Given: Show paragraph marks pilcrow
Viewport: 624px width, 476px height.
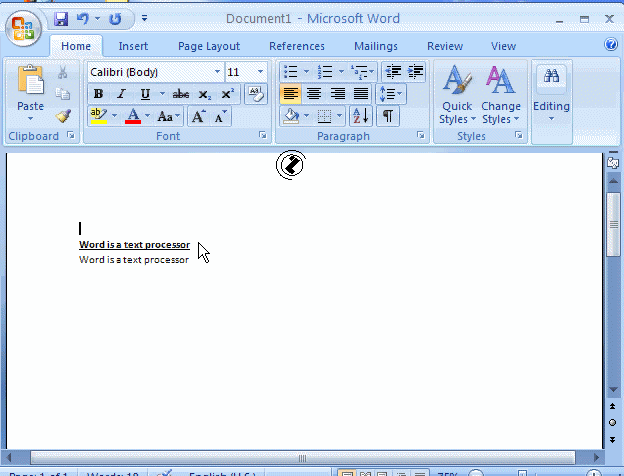Looking at the screenshot, I should click(x=388, y=117).
